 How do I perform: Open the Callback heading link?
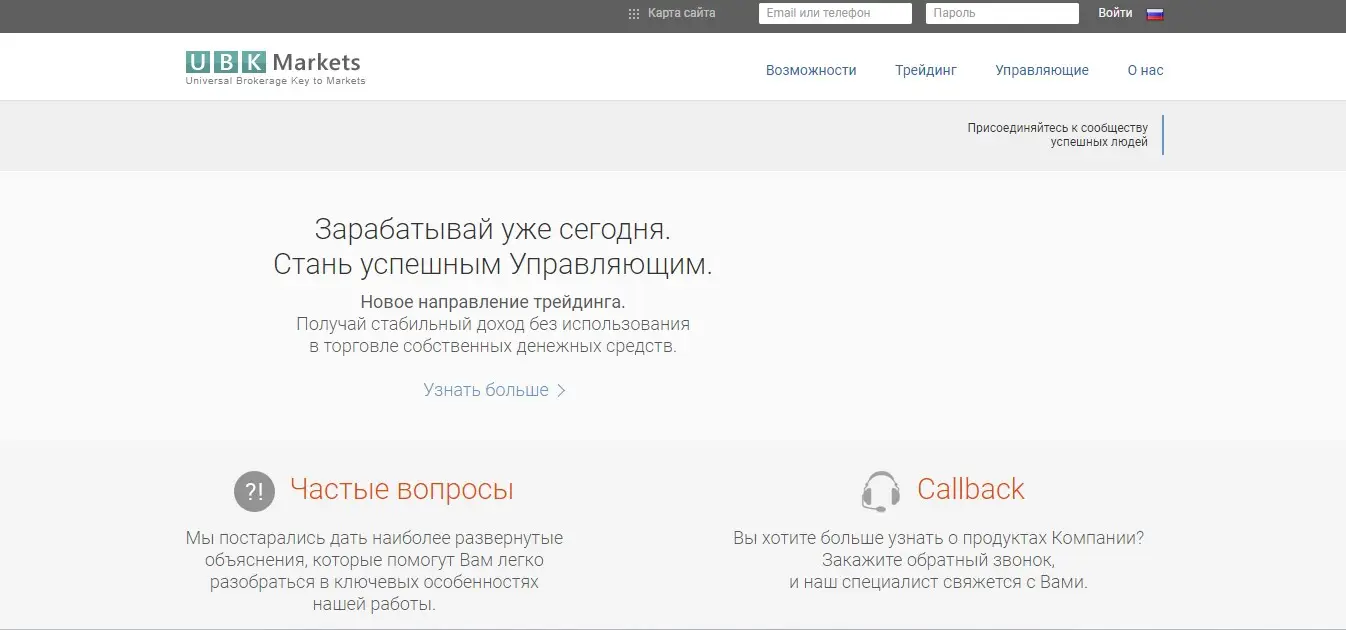coord(971,489)
